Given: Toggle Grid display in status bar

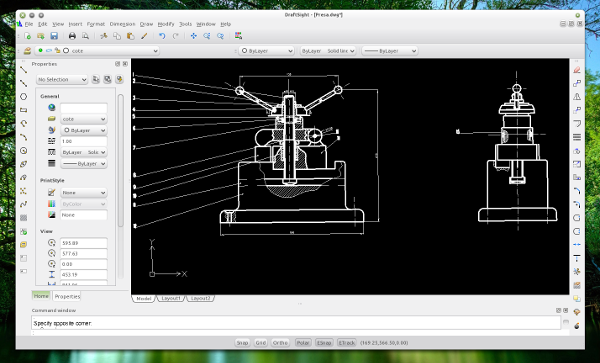Looking at the screenshot, I should coord(261,343).
